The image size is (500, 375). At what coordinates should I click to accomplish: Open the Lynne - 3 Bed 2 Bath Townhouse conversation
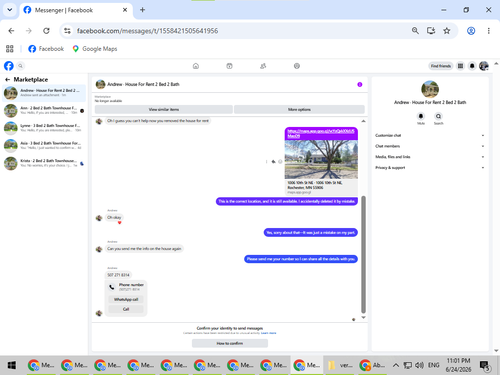pyautogui.click(x=44, y=128)
